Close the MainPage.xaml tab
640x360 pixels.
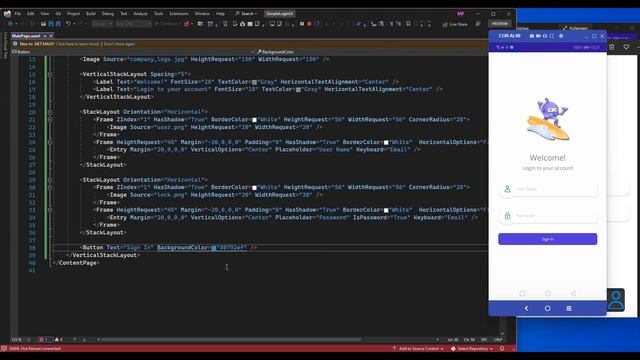[x=51, y=36]
